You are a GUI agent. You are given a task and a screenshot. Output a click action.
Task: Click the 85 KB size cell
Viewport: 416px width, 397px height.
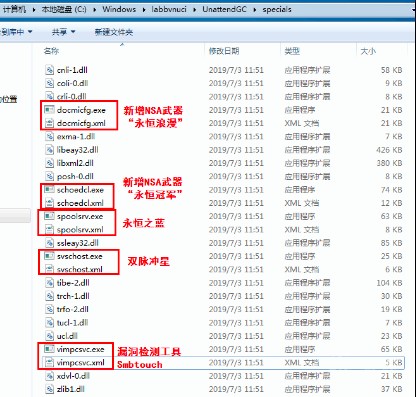pyautogui.click(x=392, y=243)
